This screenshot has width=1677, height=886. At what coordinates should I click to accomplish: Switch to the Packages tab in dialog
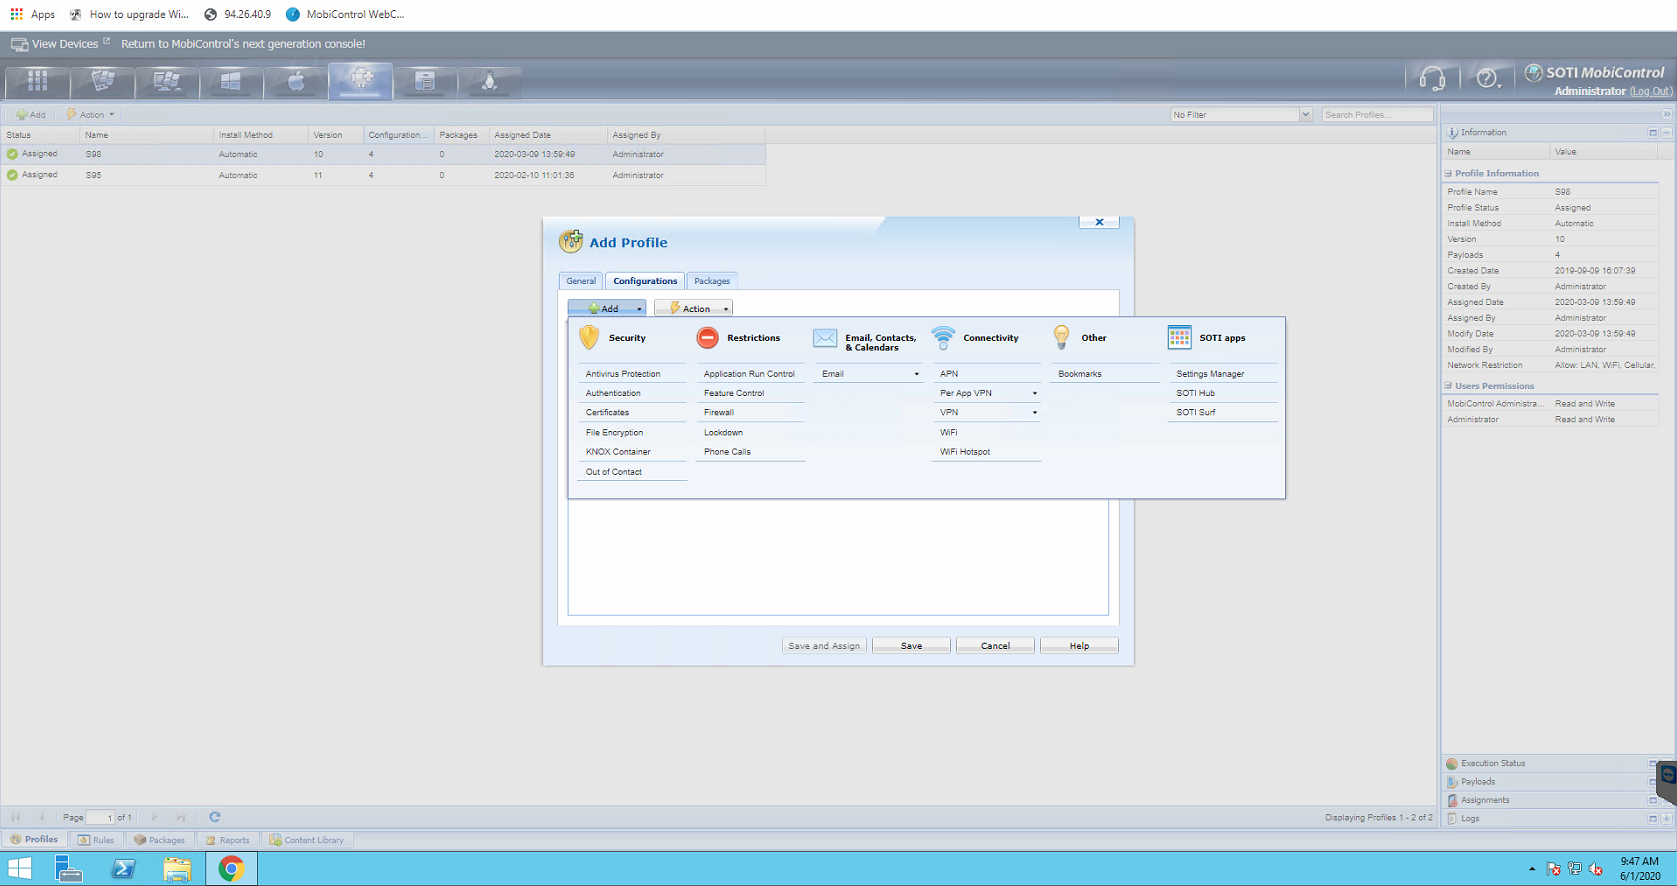(x=712, y=281)
